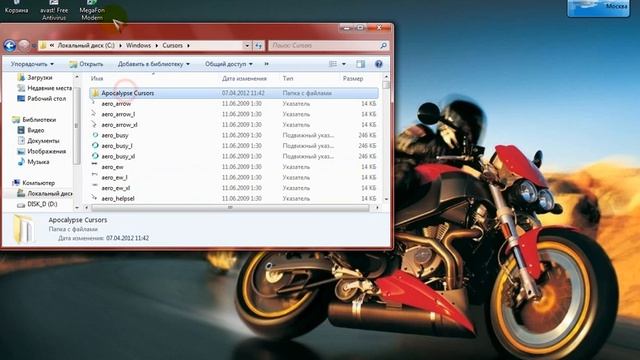This screenshot has height=360, width=640.
Task: Sort by the Размер column header
Action: point(353,78)
